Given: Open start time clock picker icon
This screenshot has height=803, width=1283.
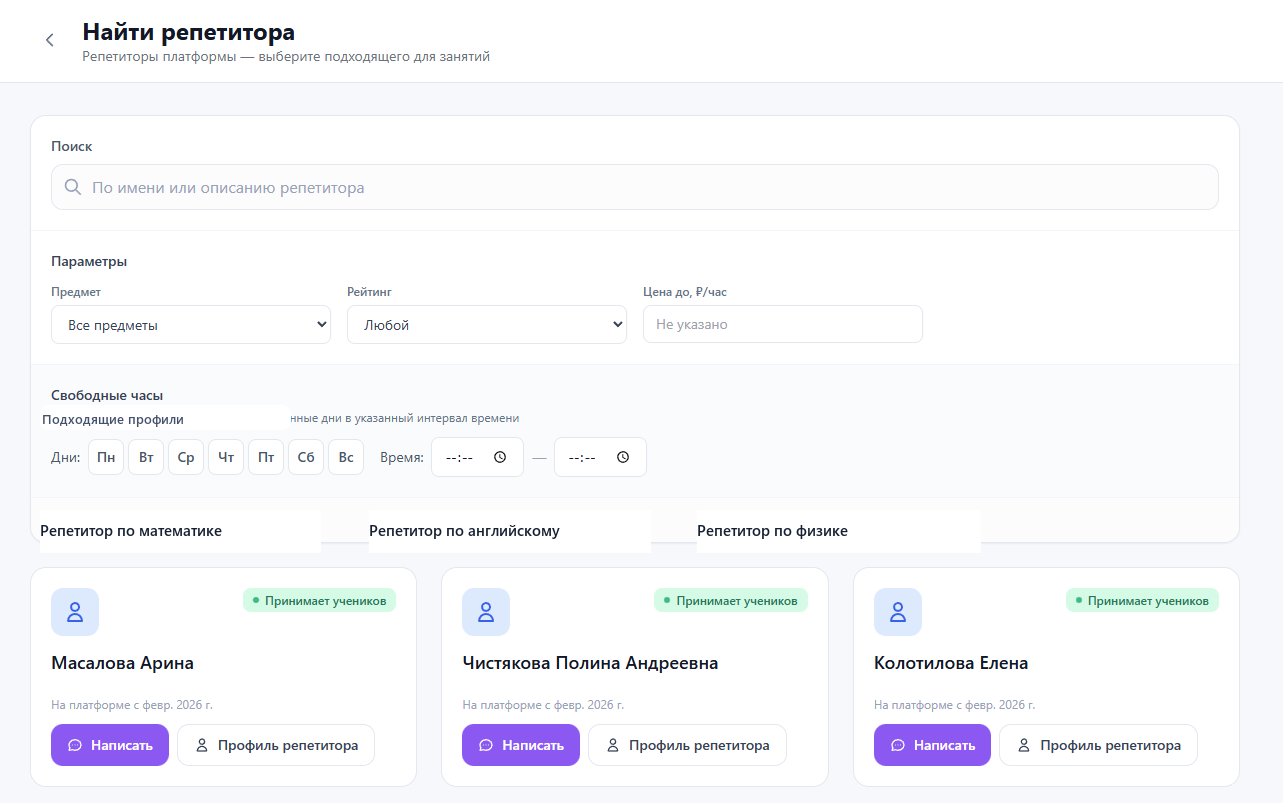Looking at the screenshot, I should pyautogui.click(x=500, y=457).
